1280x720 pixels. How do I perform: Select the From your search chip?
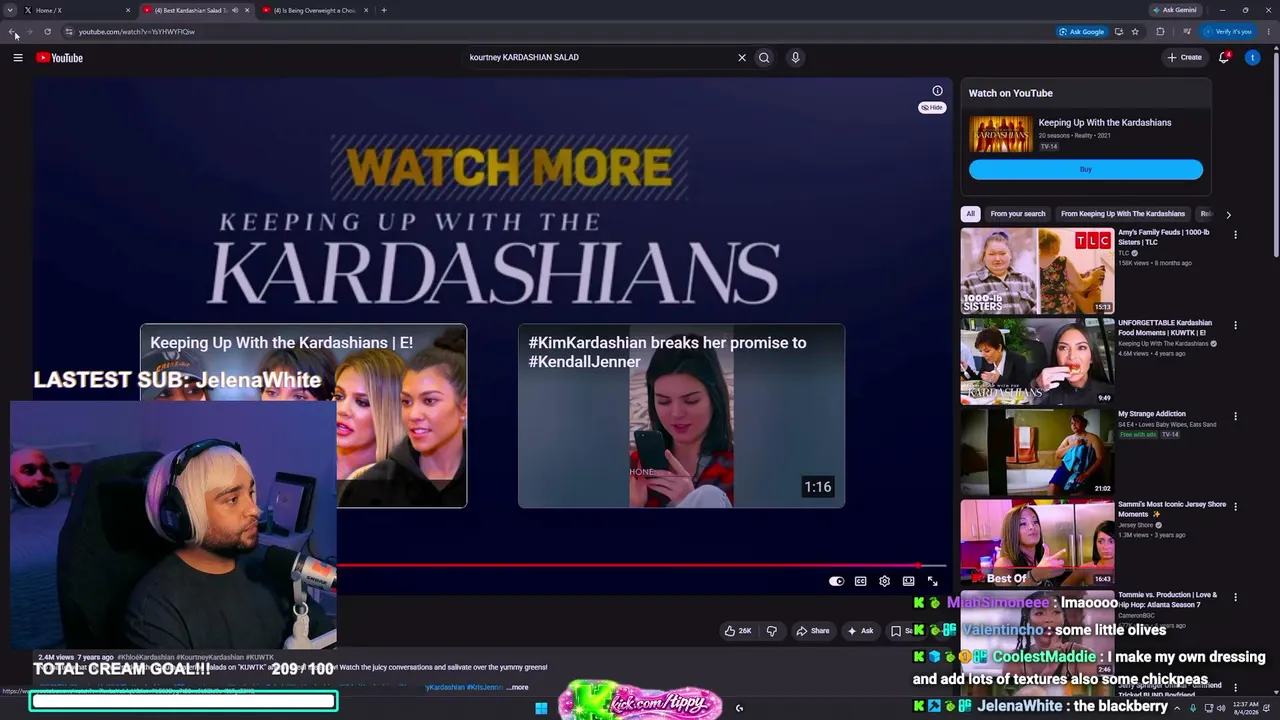(1018, 214)
